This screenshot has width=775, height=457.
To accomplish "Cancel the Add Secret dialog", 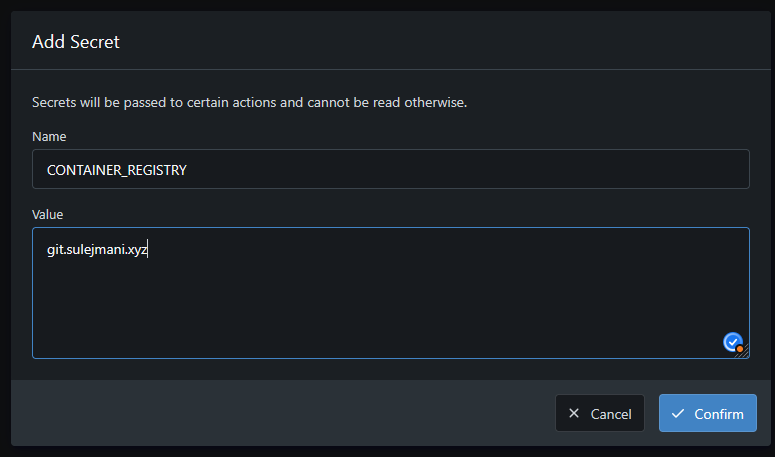I will point(600,413).
